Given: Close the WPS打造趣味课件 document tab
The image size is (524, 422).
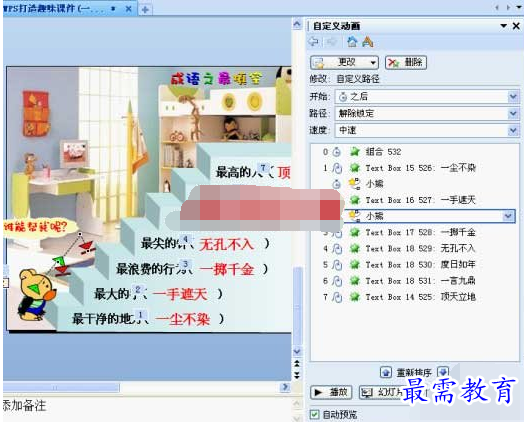Looking at the screenshot, I should click(x=128, y=9).
